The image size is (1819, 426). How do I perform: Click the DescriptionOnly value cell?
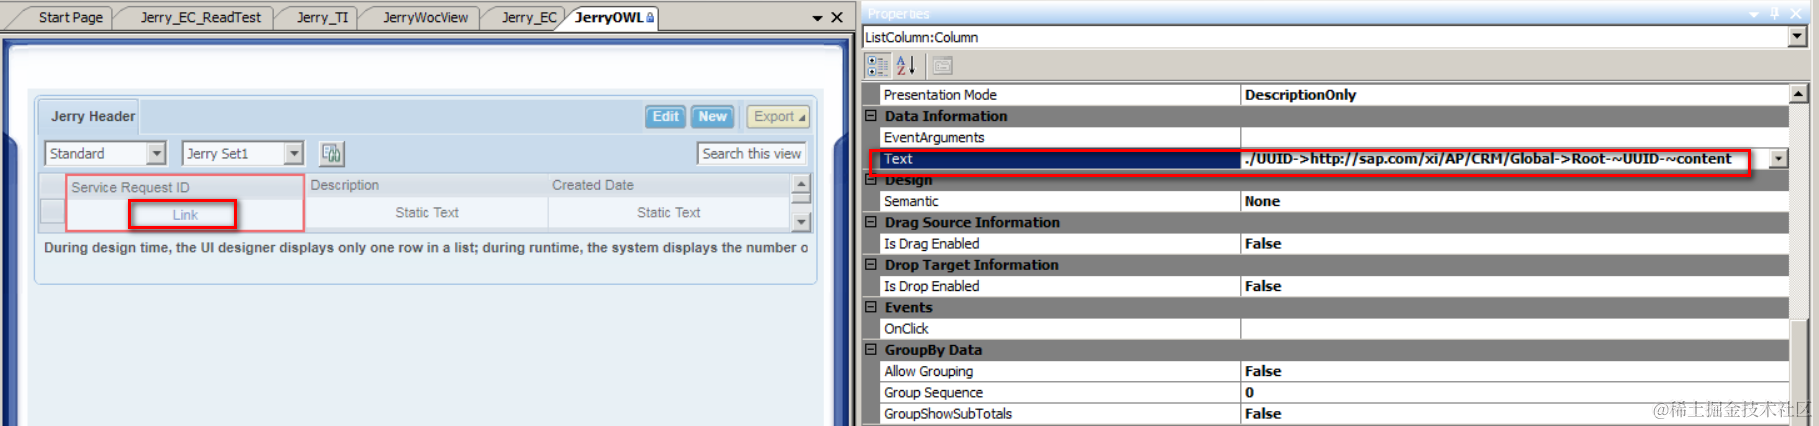click(x=1514, y=95)
